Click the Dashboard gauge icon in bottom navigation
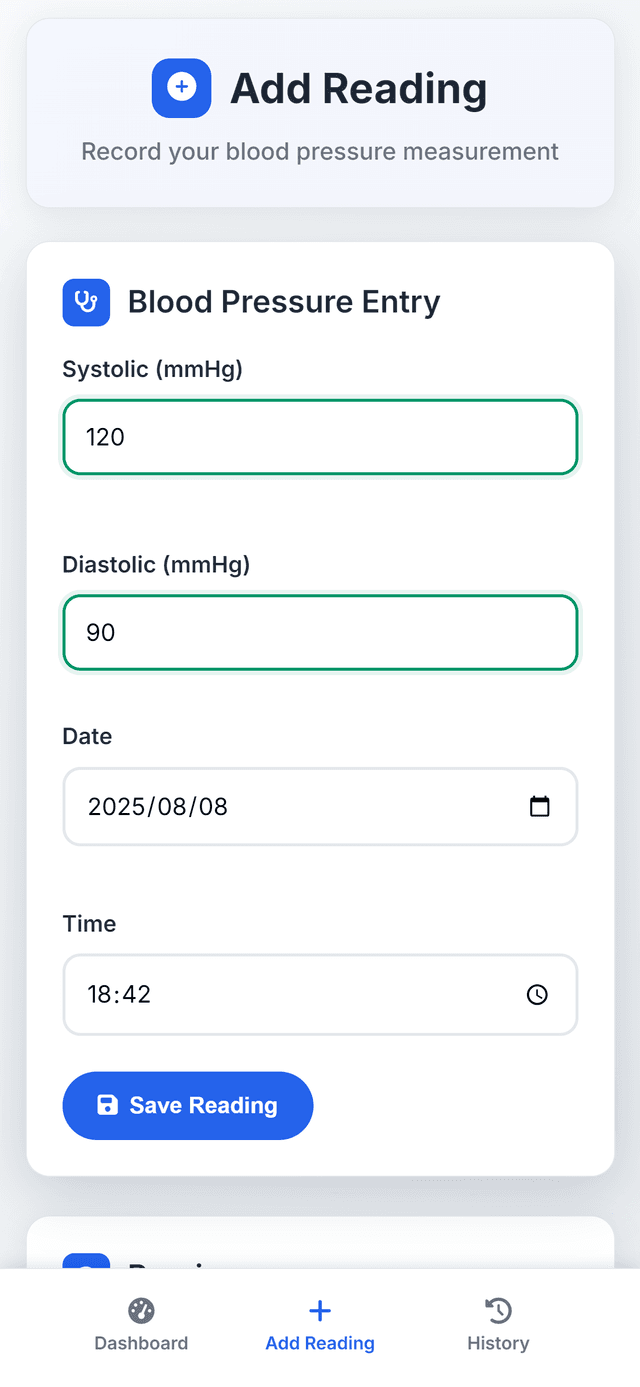Viewport: 640px width, 1387px height. (141, 1310)
